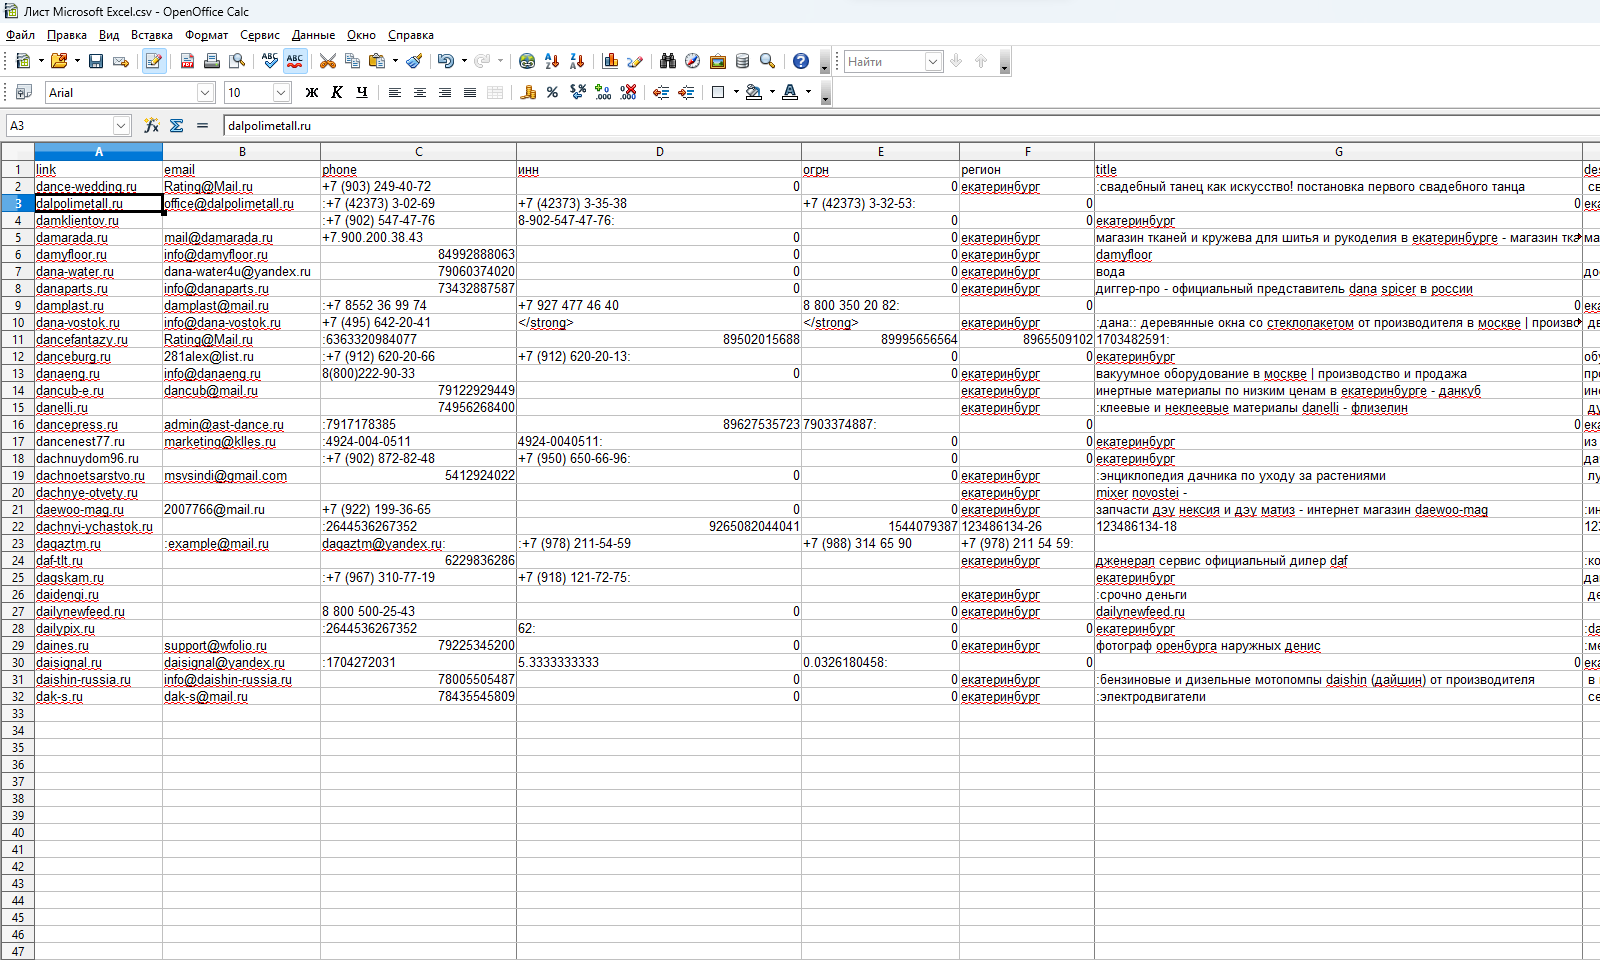Open the Navigator compass icon

pyautogui.click(x=692, y=61)
